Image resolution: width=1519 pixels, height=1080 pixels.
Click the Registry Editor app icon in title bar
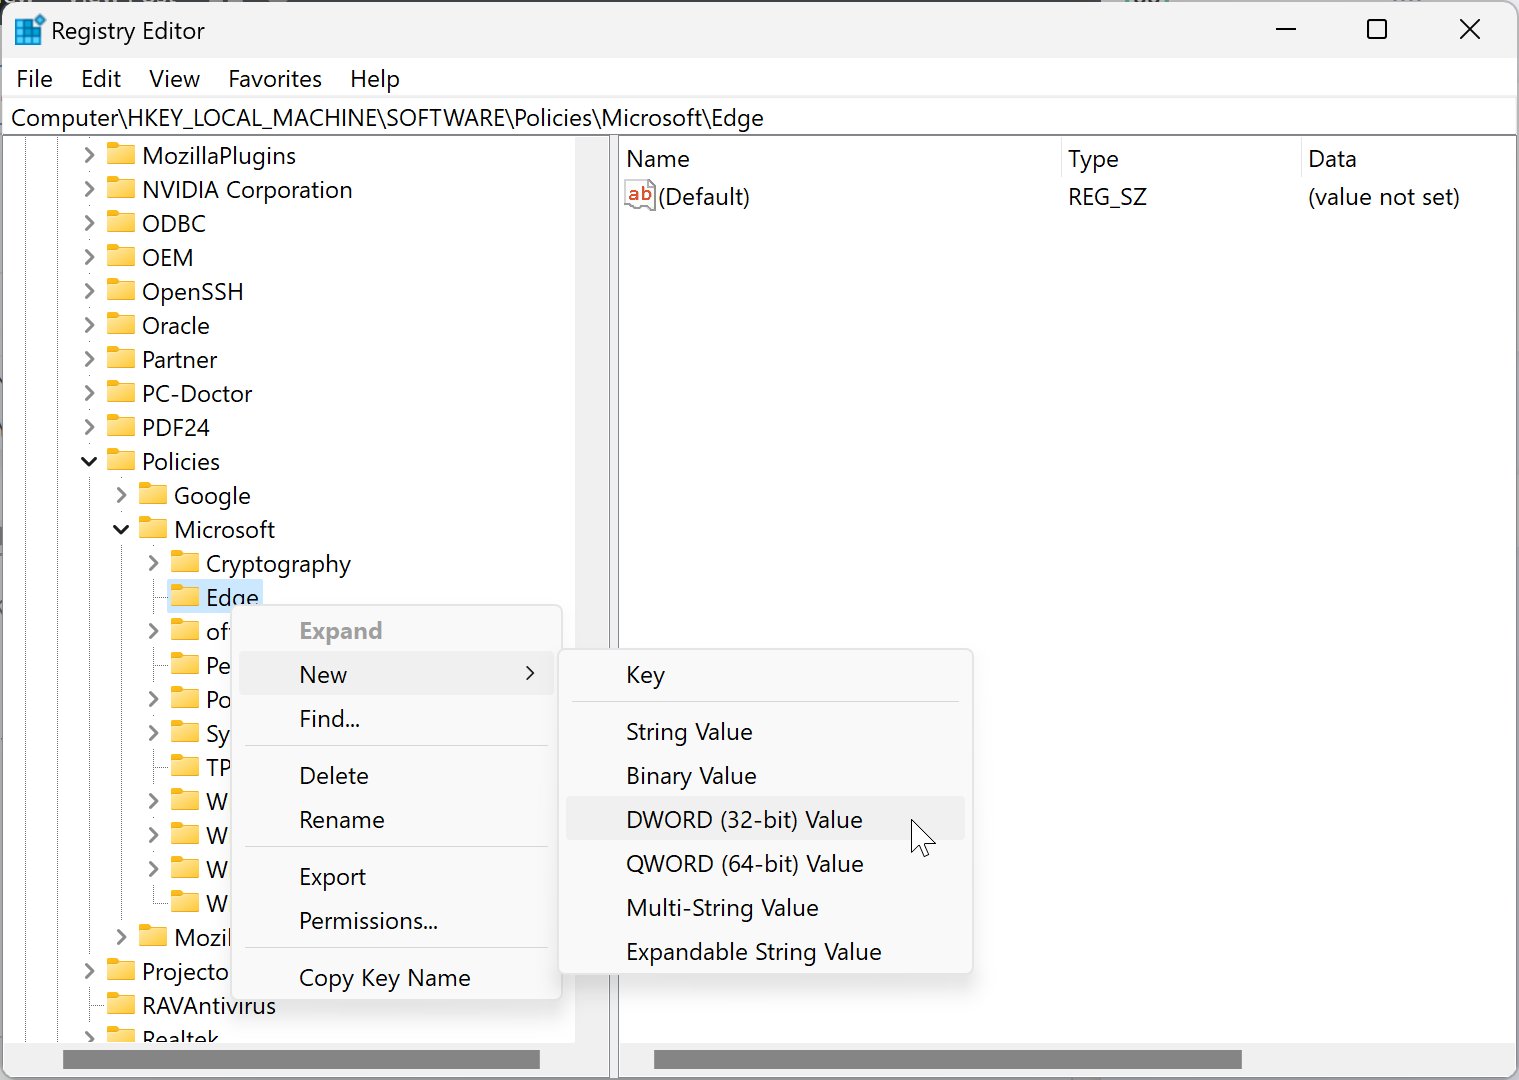(x=29, y=30)
